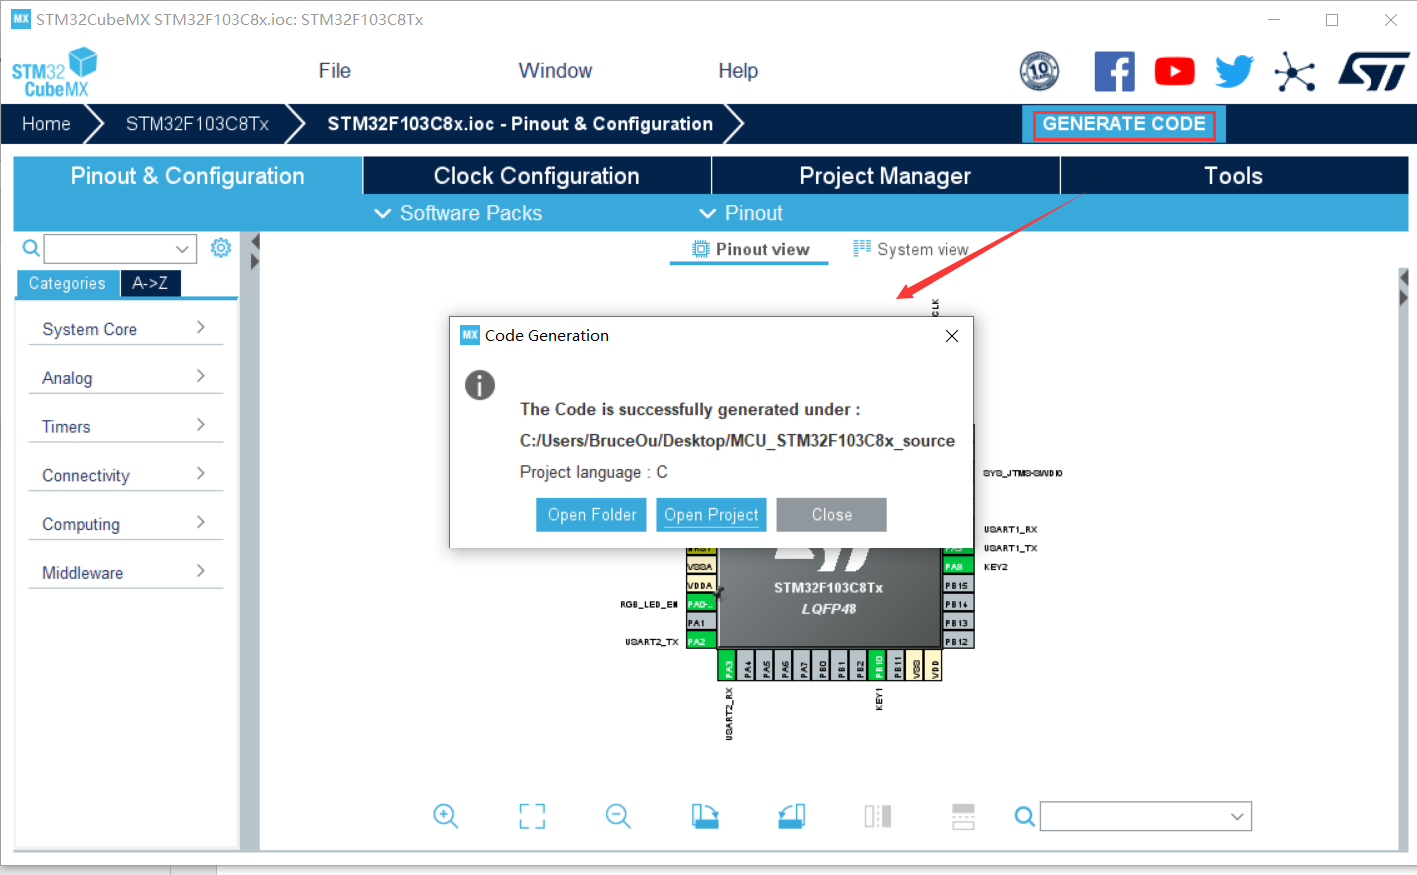Click the pin search magnifier icon in the bottom toolbar
The image size is (1417, 875).
point(1024,816)
